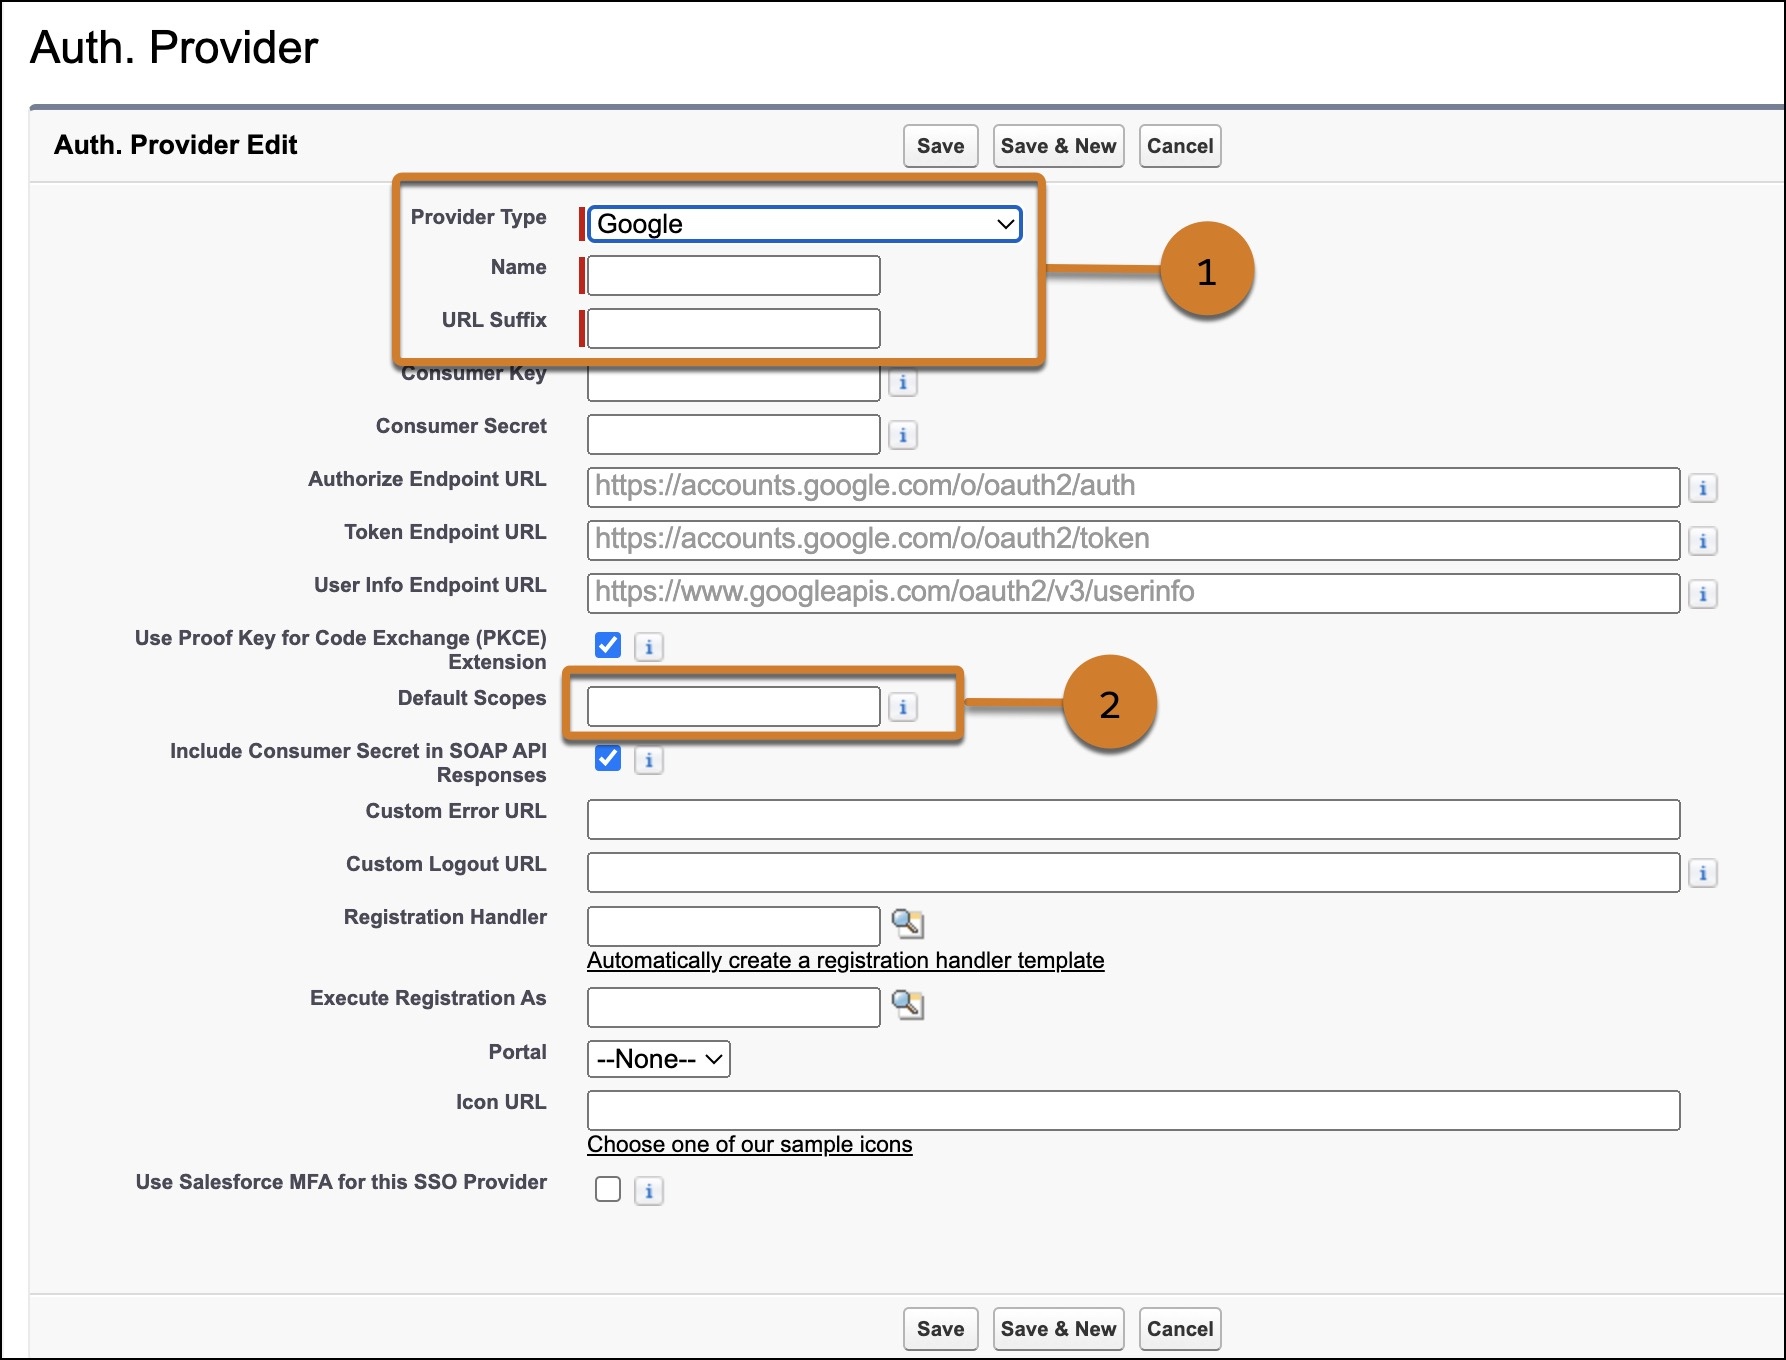Click info icon beside User Info Endpoint URL
Viewport: 1786px width, 1360px height.
pos(1702,594)
